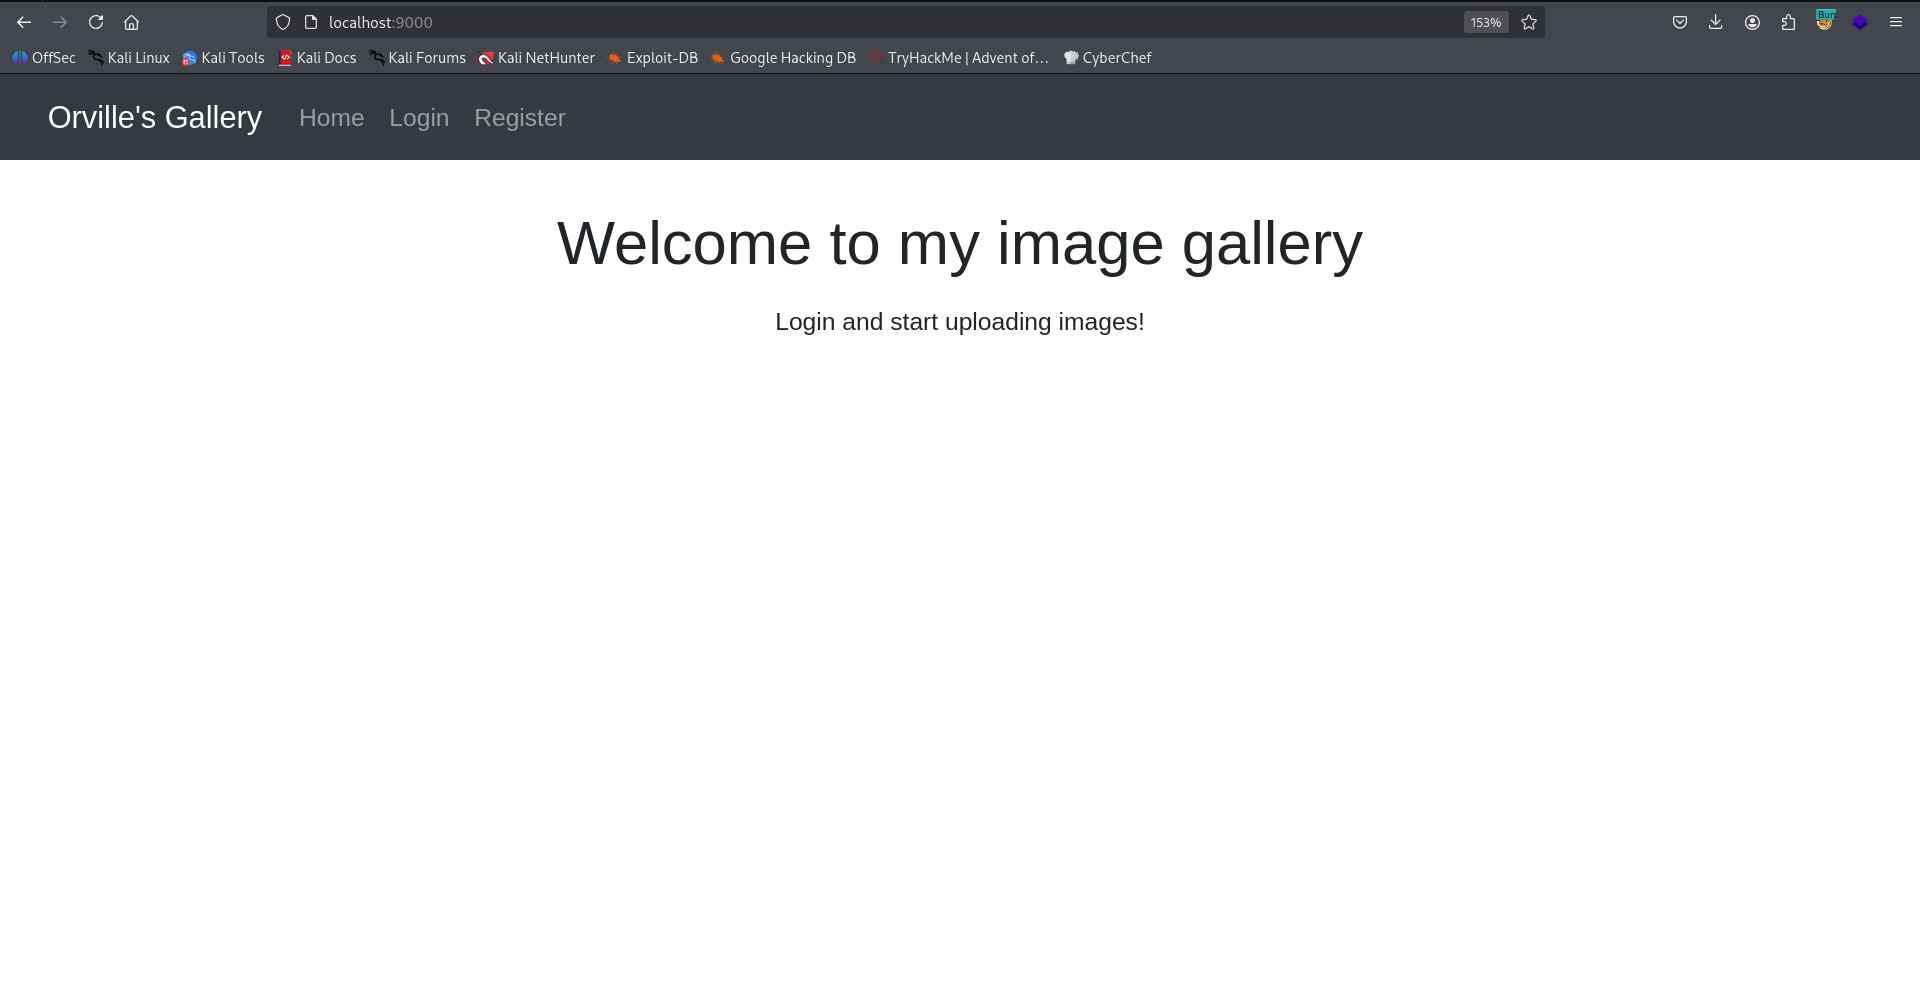Click the purple extension icon next to FoxyProxy

pos(1860,21)
